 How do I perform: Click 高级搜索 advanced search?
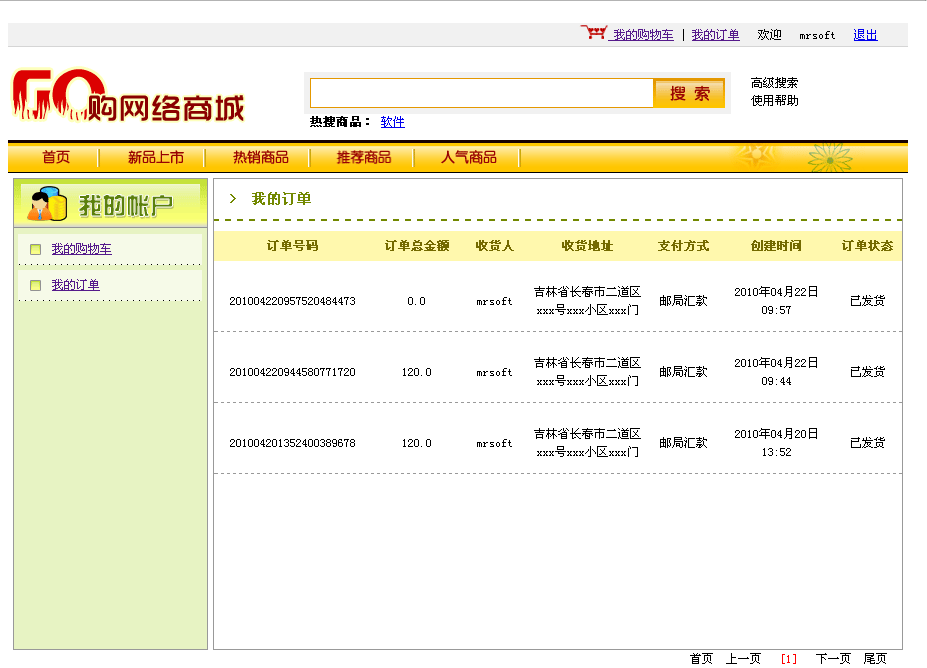click(774, 83)
